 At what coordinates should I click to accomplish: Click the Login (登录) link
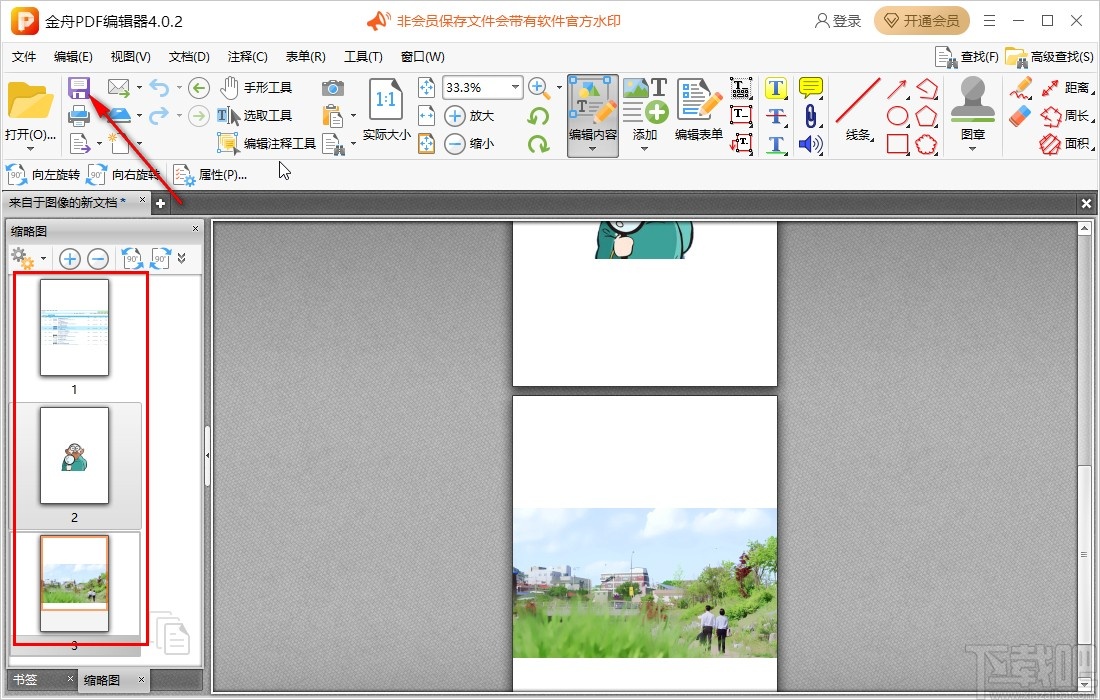(x=838, y=21)
